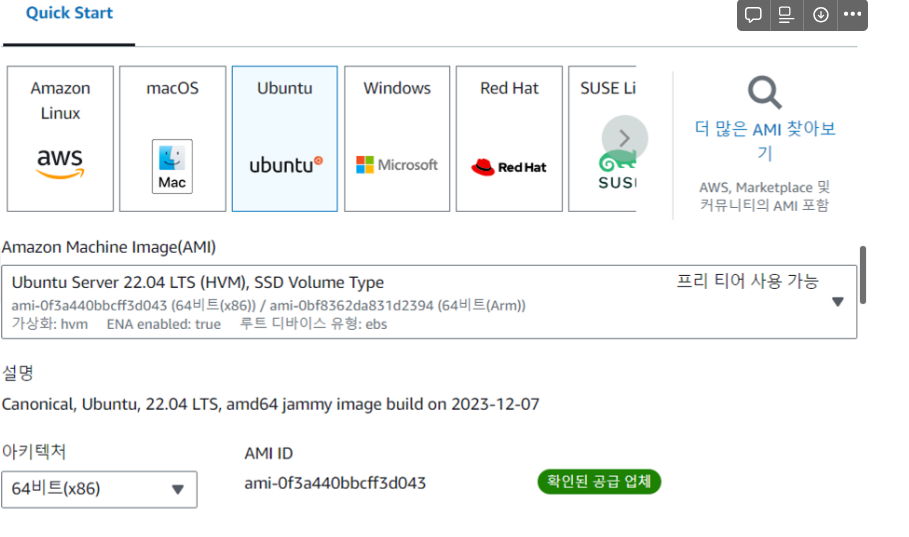Click the screen layout toolbar icon
The width and height of the screenshot is (909, 537).
(786, 14)
